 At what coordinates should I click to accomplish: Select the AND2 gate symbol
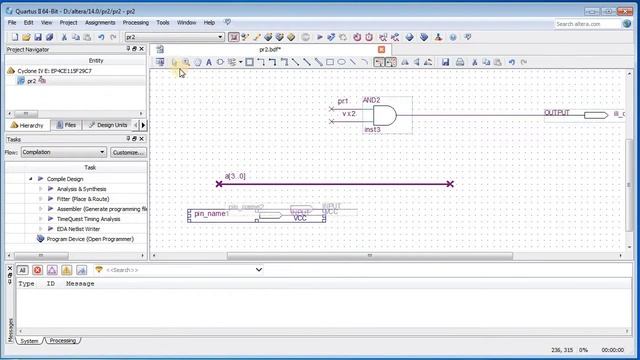[x=387, y=115]
